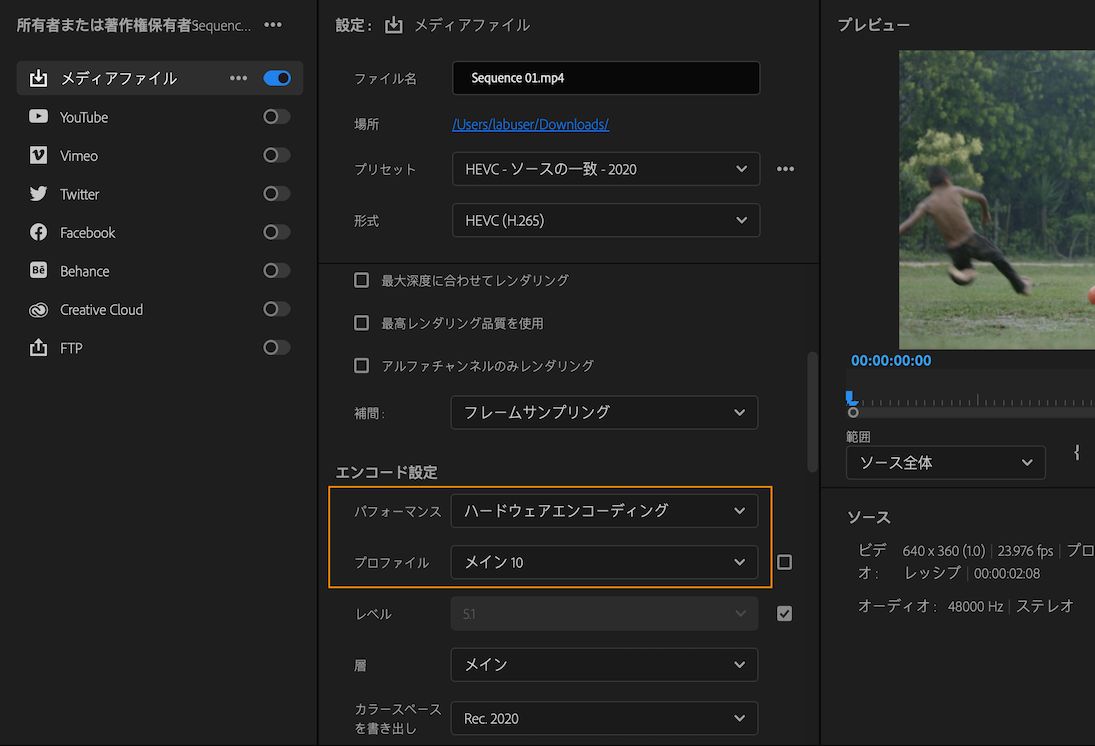
Task: Uncheck the レベル match-source checkbox
Action: pyautogui.click(x=784, y=613)
